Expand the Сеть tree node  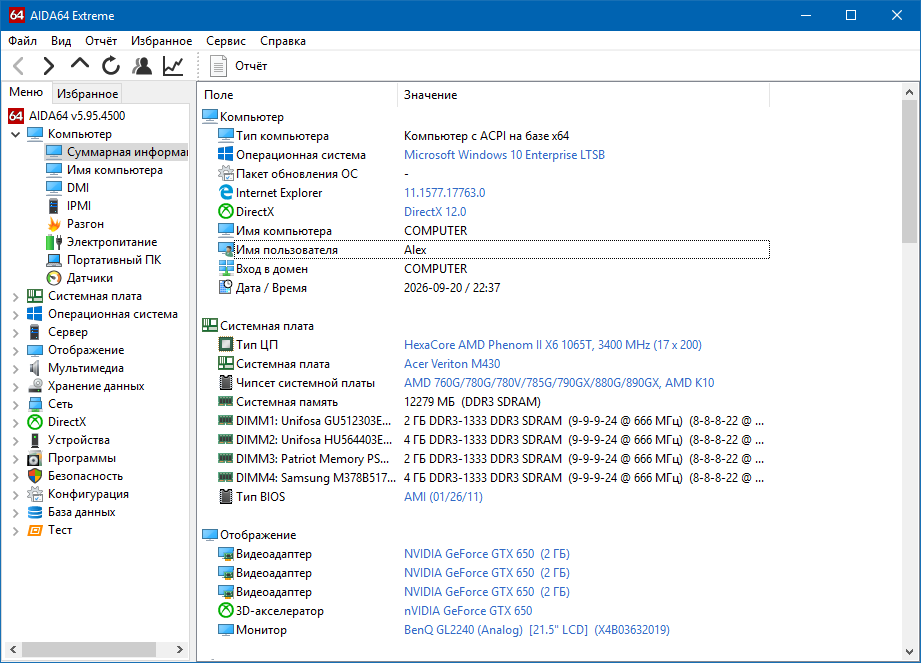pos(16,405)
